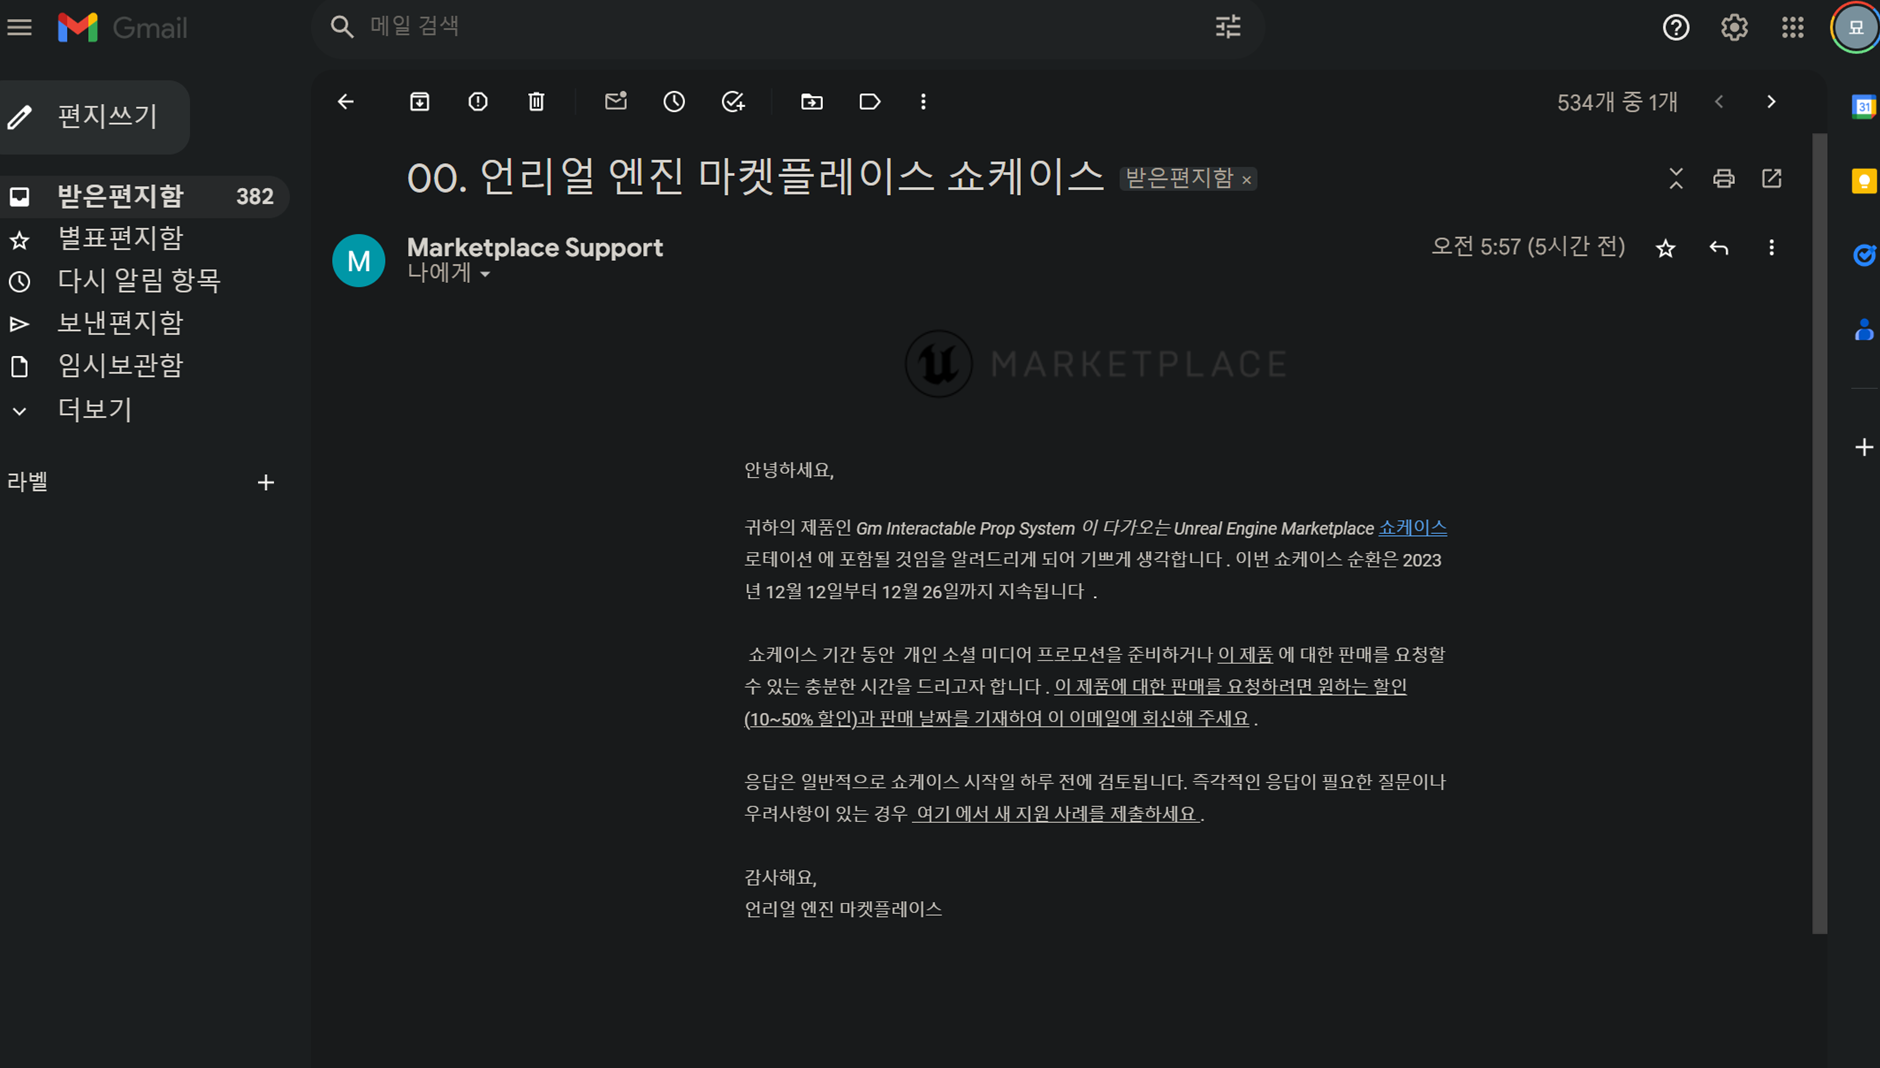This screenshot has width=1880, height=1068.
Task: Collapse all messages icon
Action: point(1676,178)
